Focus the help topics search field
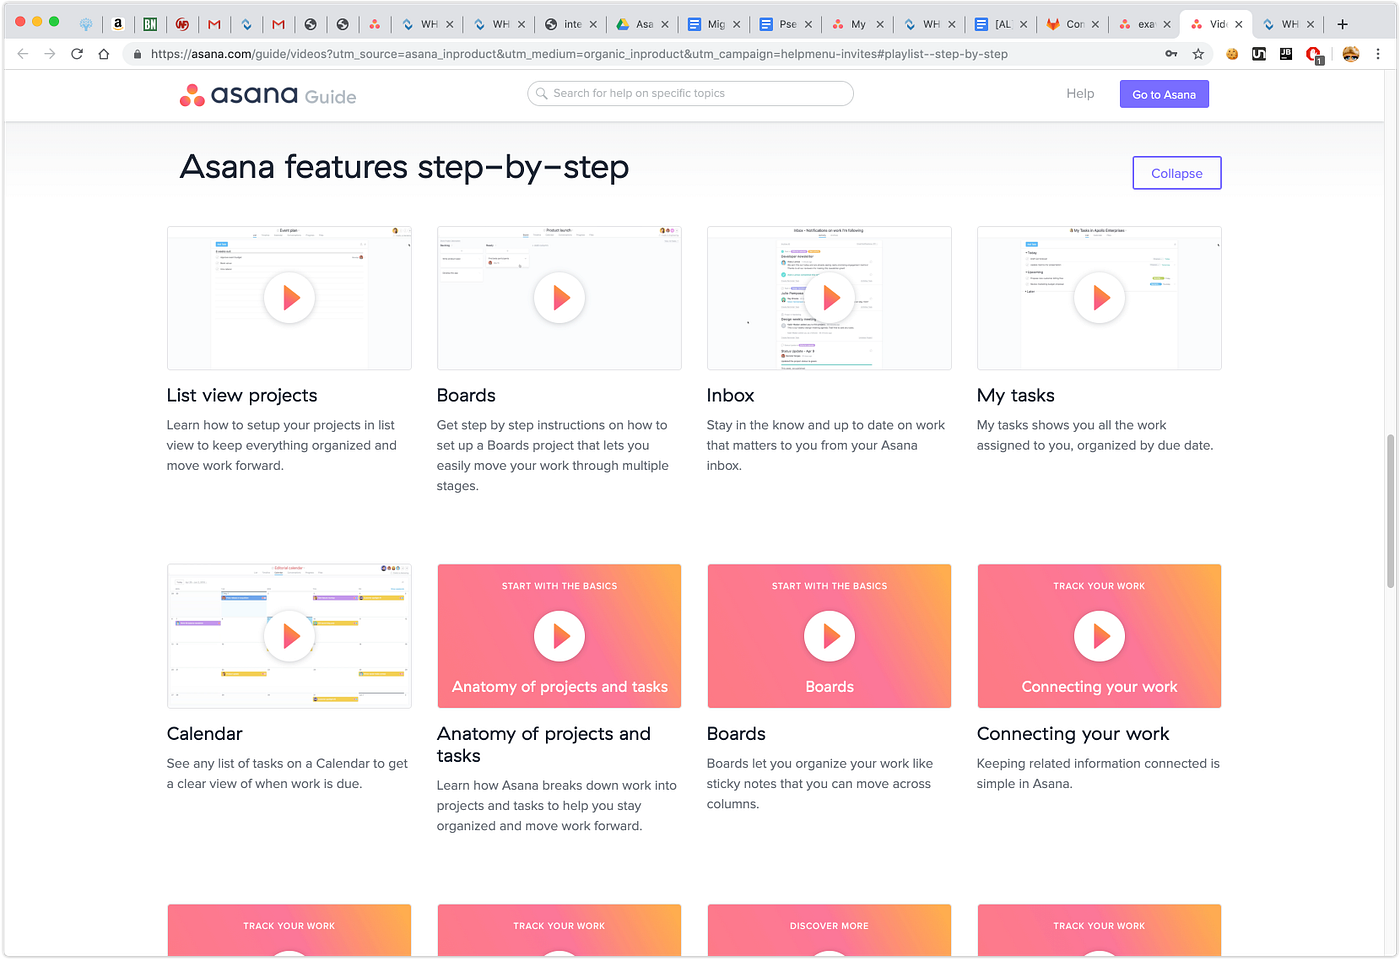Viewport: 1400px width, 960px height. (x=690, y=93)
